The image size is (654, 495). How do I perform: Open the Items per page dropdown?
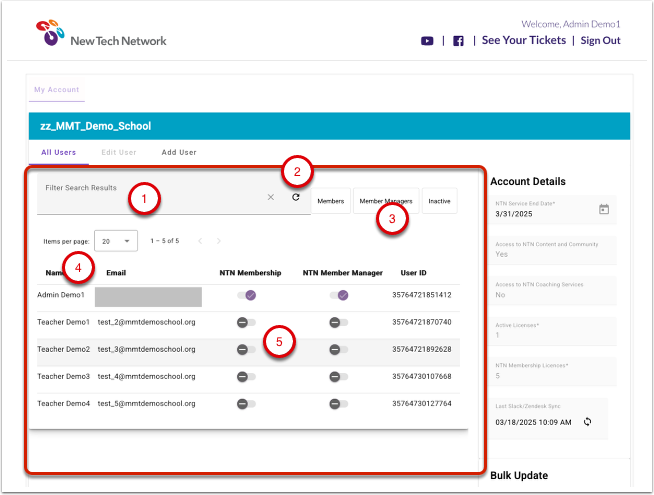(116, 241)
